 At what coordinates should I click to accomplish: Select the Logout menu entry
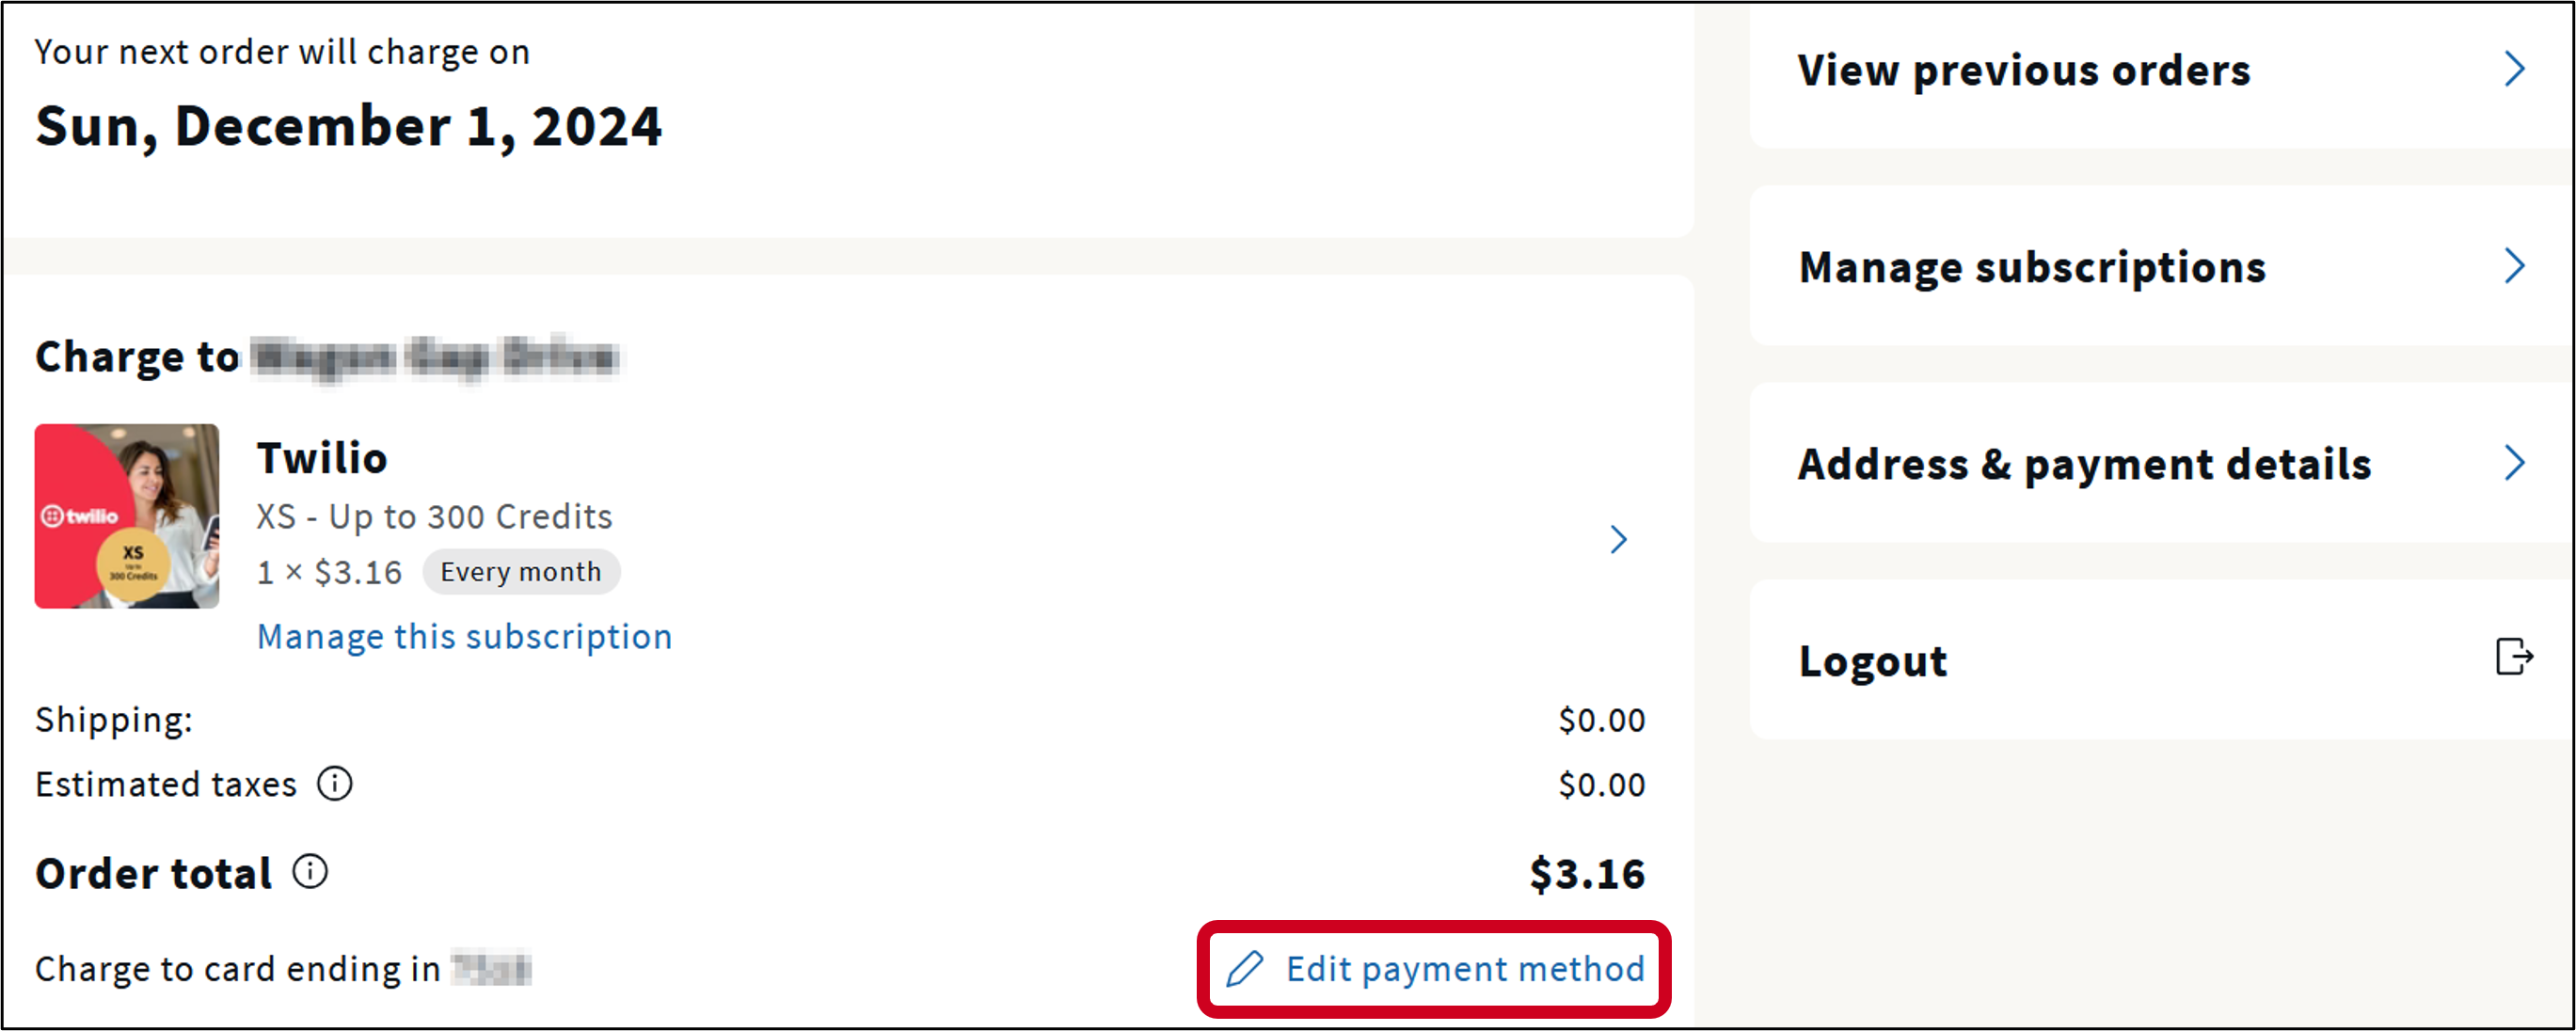coord(1872,659)
